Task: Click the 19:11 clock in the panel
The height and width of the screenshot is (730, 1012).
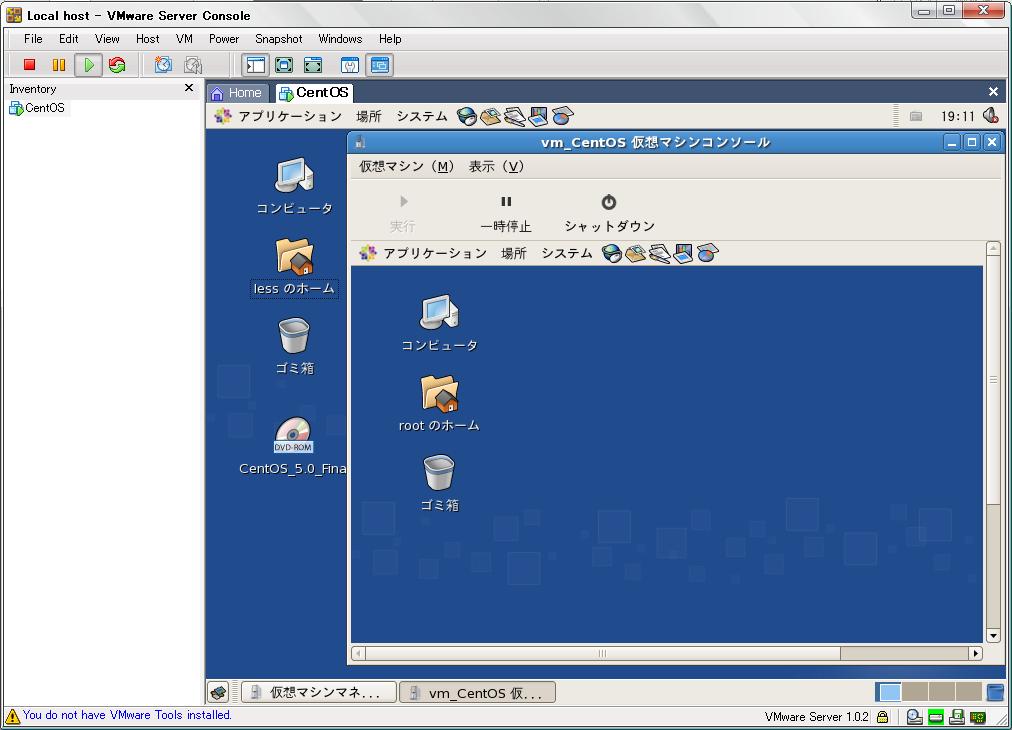Action: [x=957, y=116]
